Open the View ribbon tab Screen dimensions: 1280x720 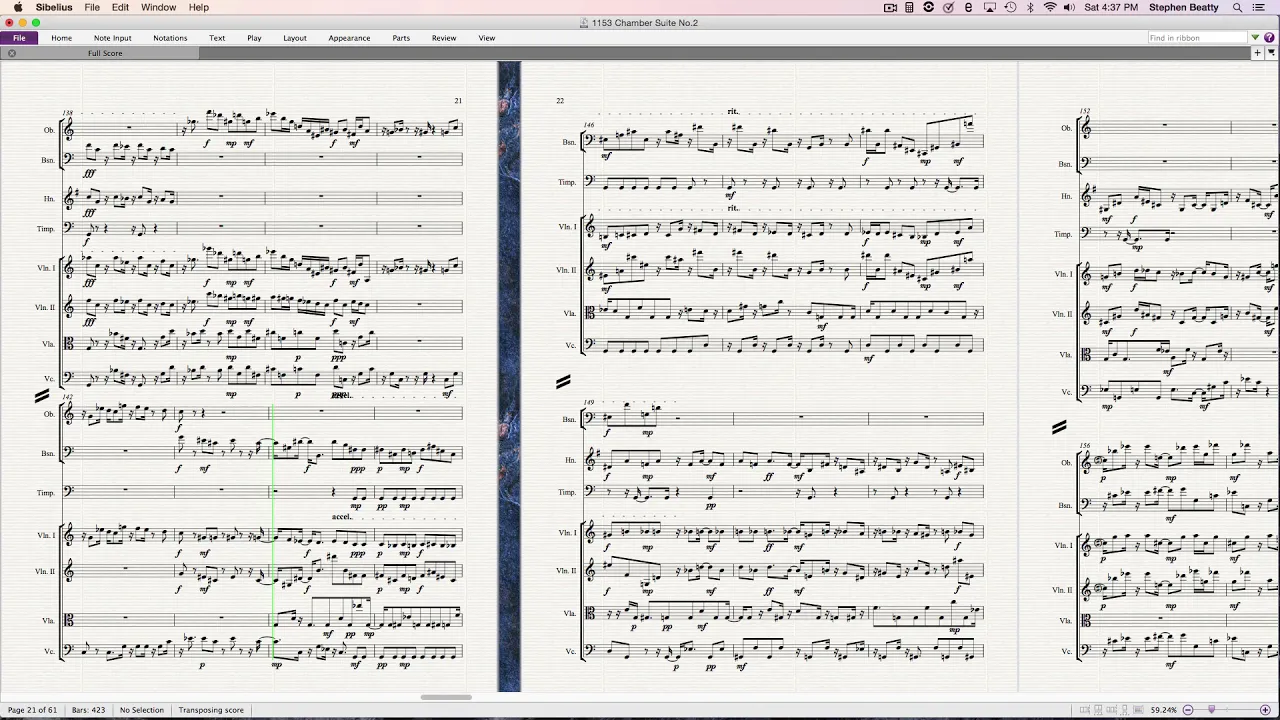487,38
